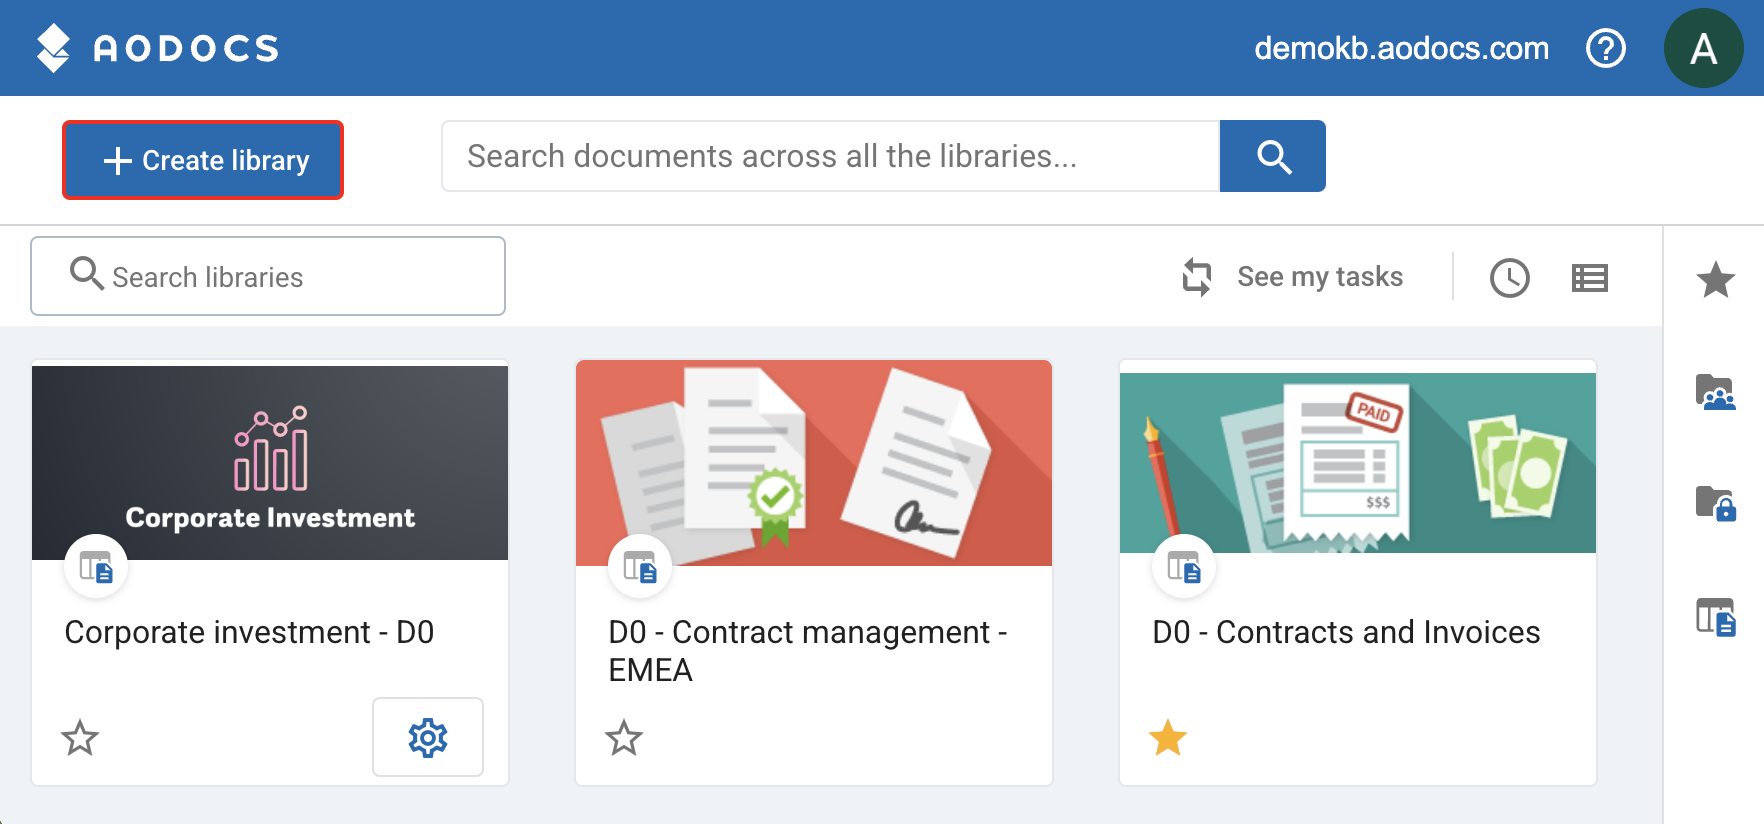
Task: Switch to list view icon
Action: (1589, 278)
